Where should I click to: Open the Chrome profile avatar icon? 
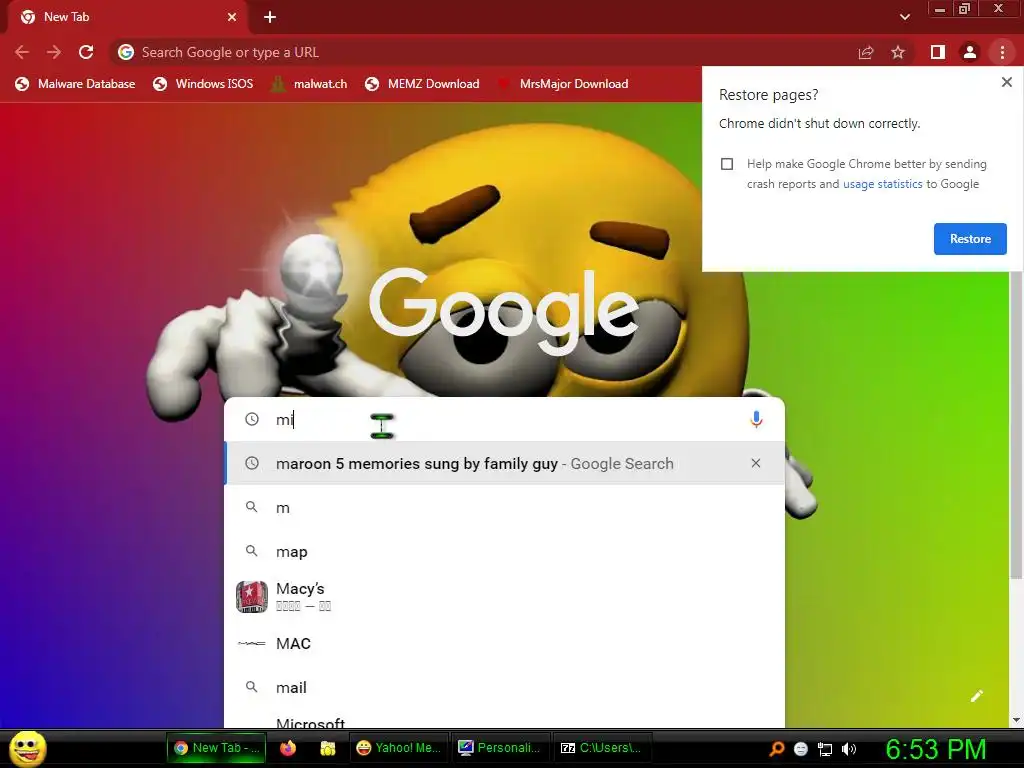[970, 52]
